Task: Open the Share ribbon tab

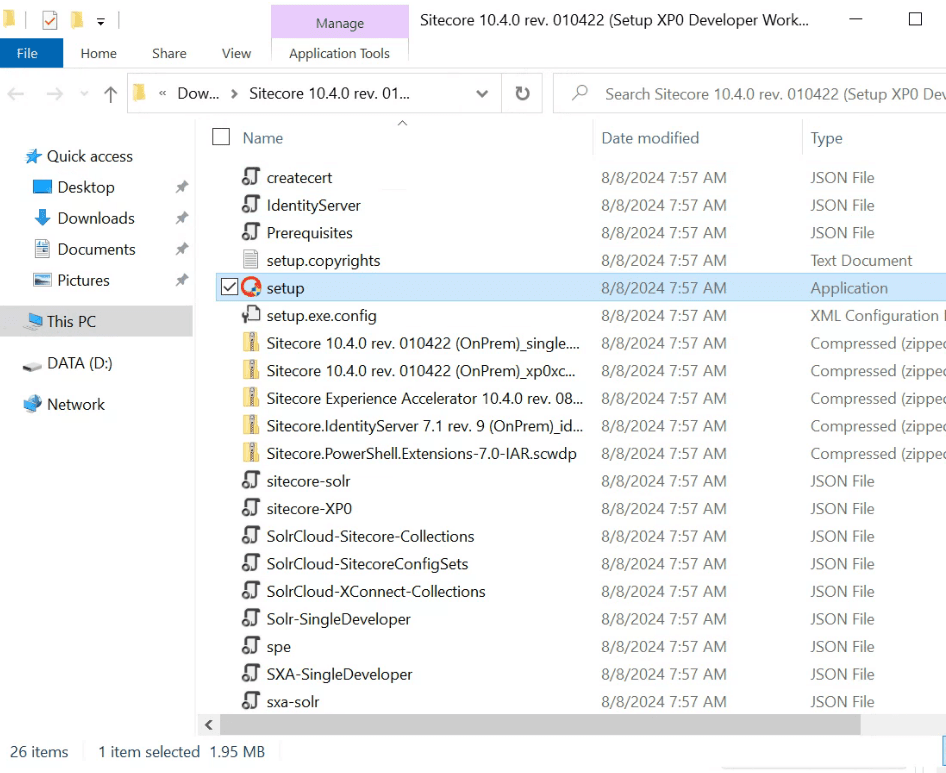Action: coord(169,53)
